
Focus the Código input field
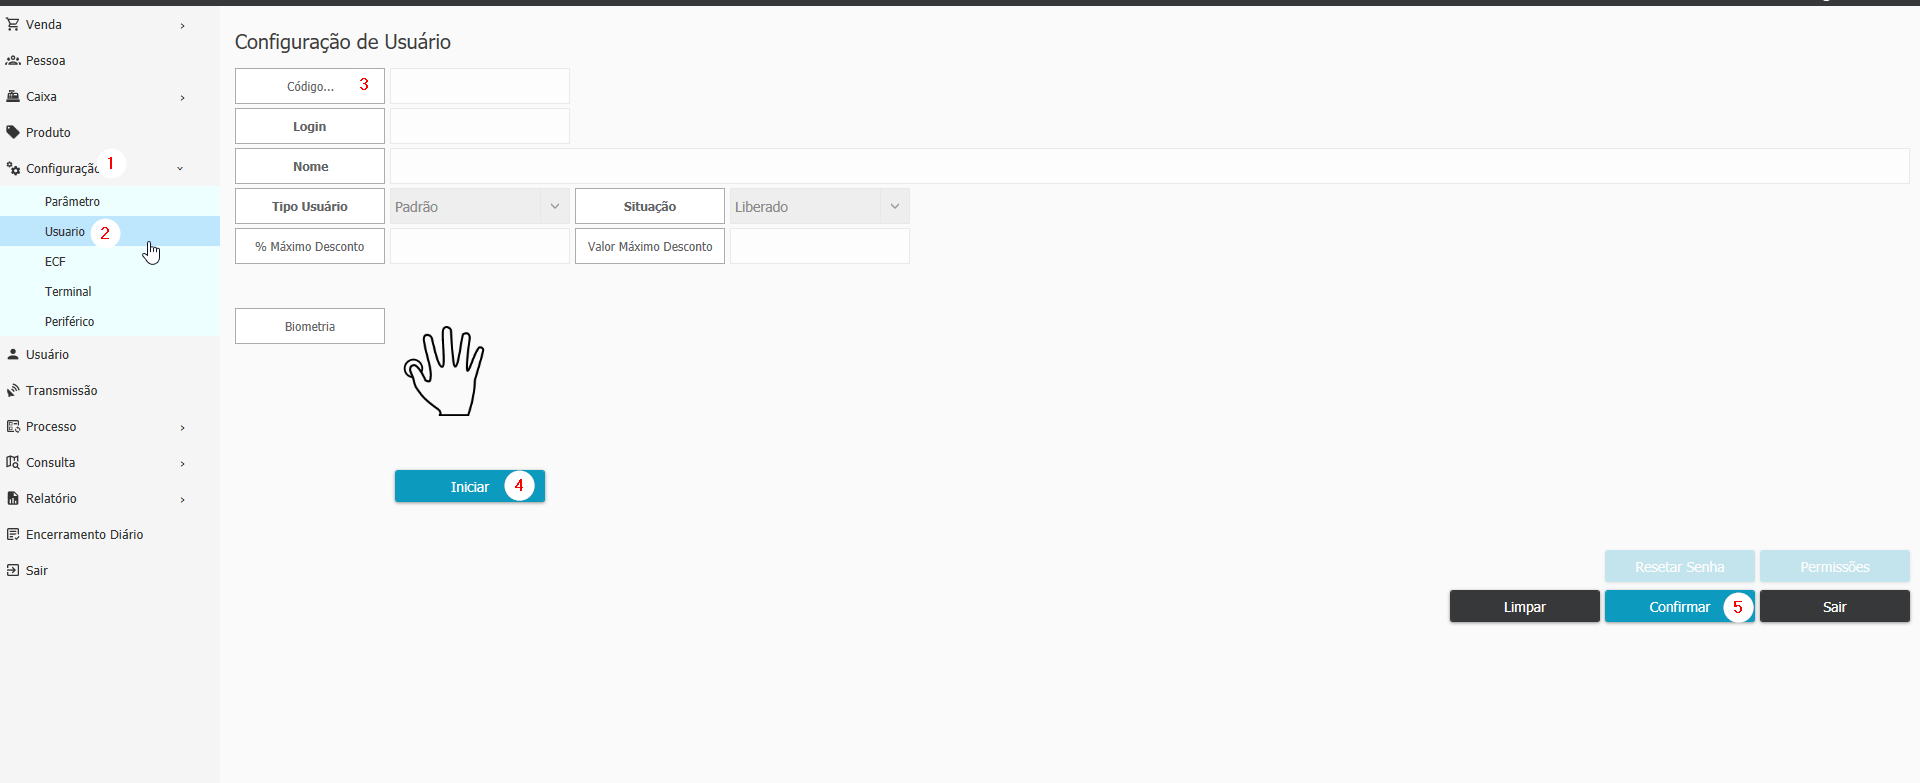[x=480, y=86]
